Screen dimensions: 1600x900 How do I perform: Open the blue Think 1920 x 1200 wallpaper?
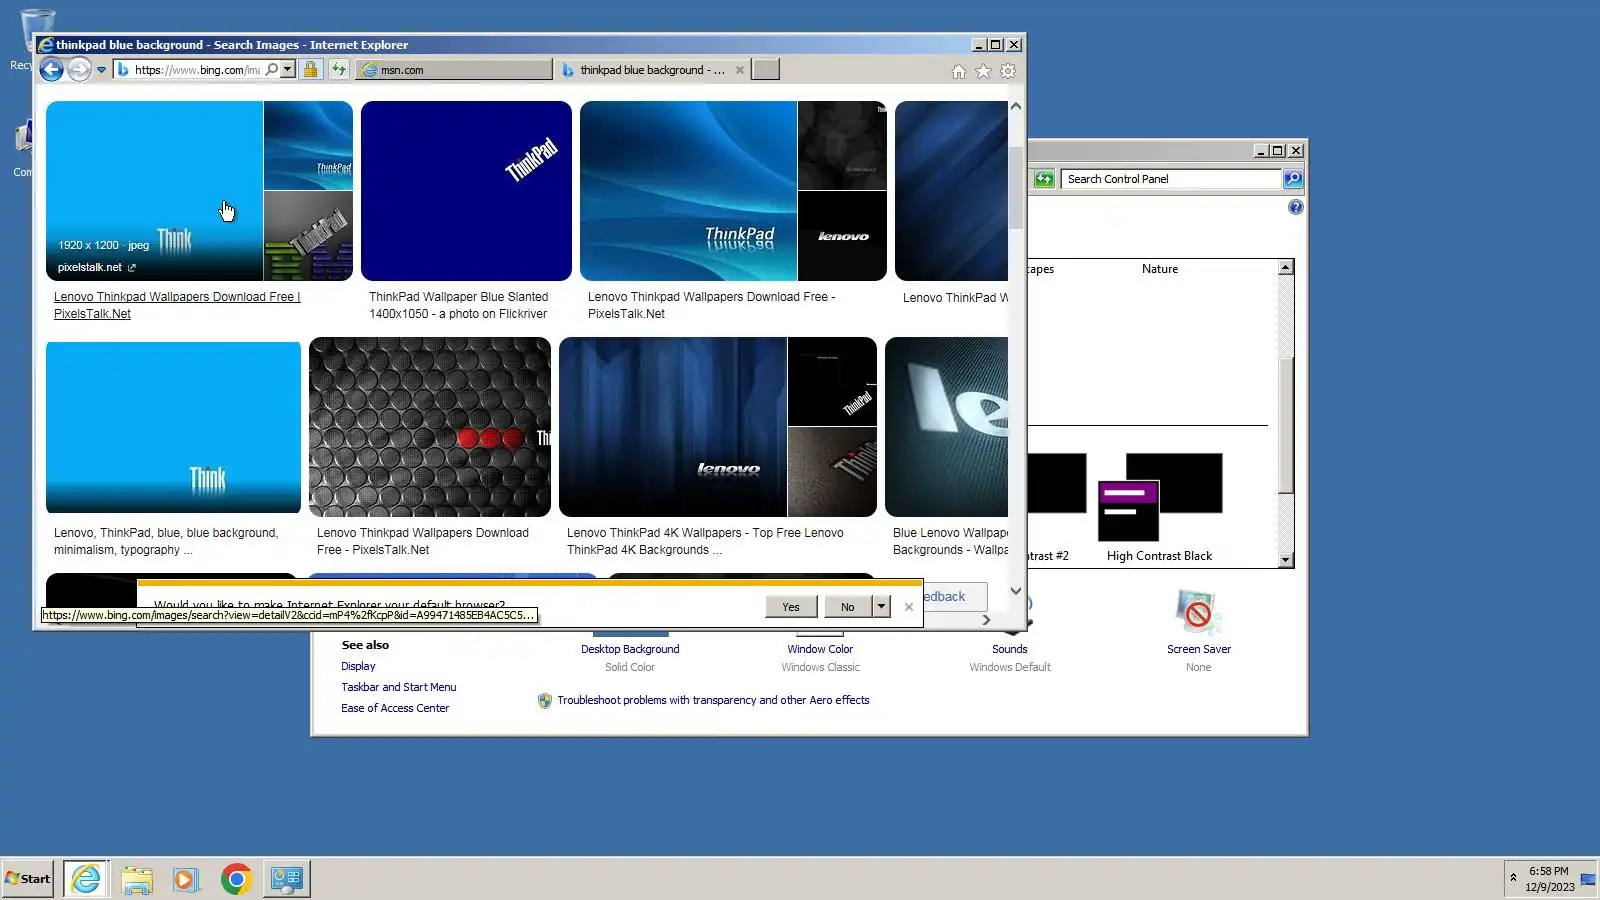[155, 191]
